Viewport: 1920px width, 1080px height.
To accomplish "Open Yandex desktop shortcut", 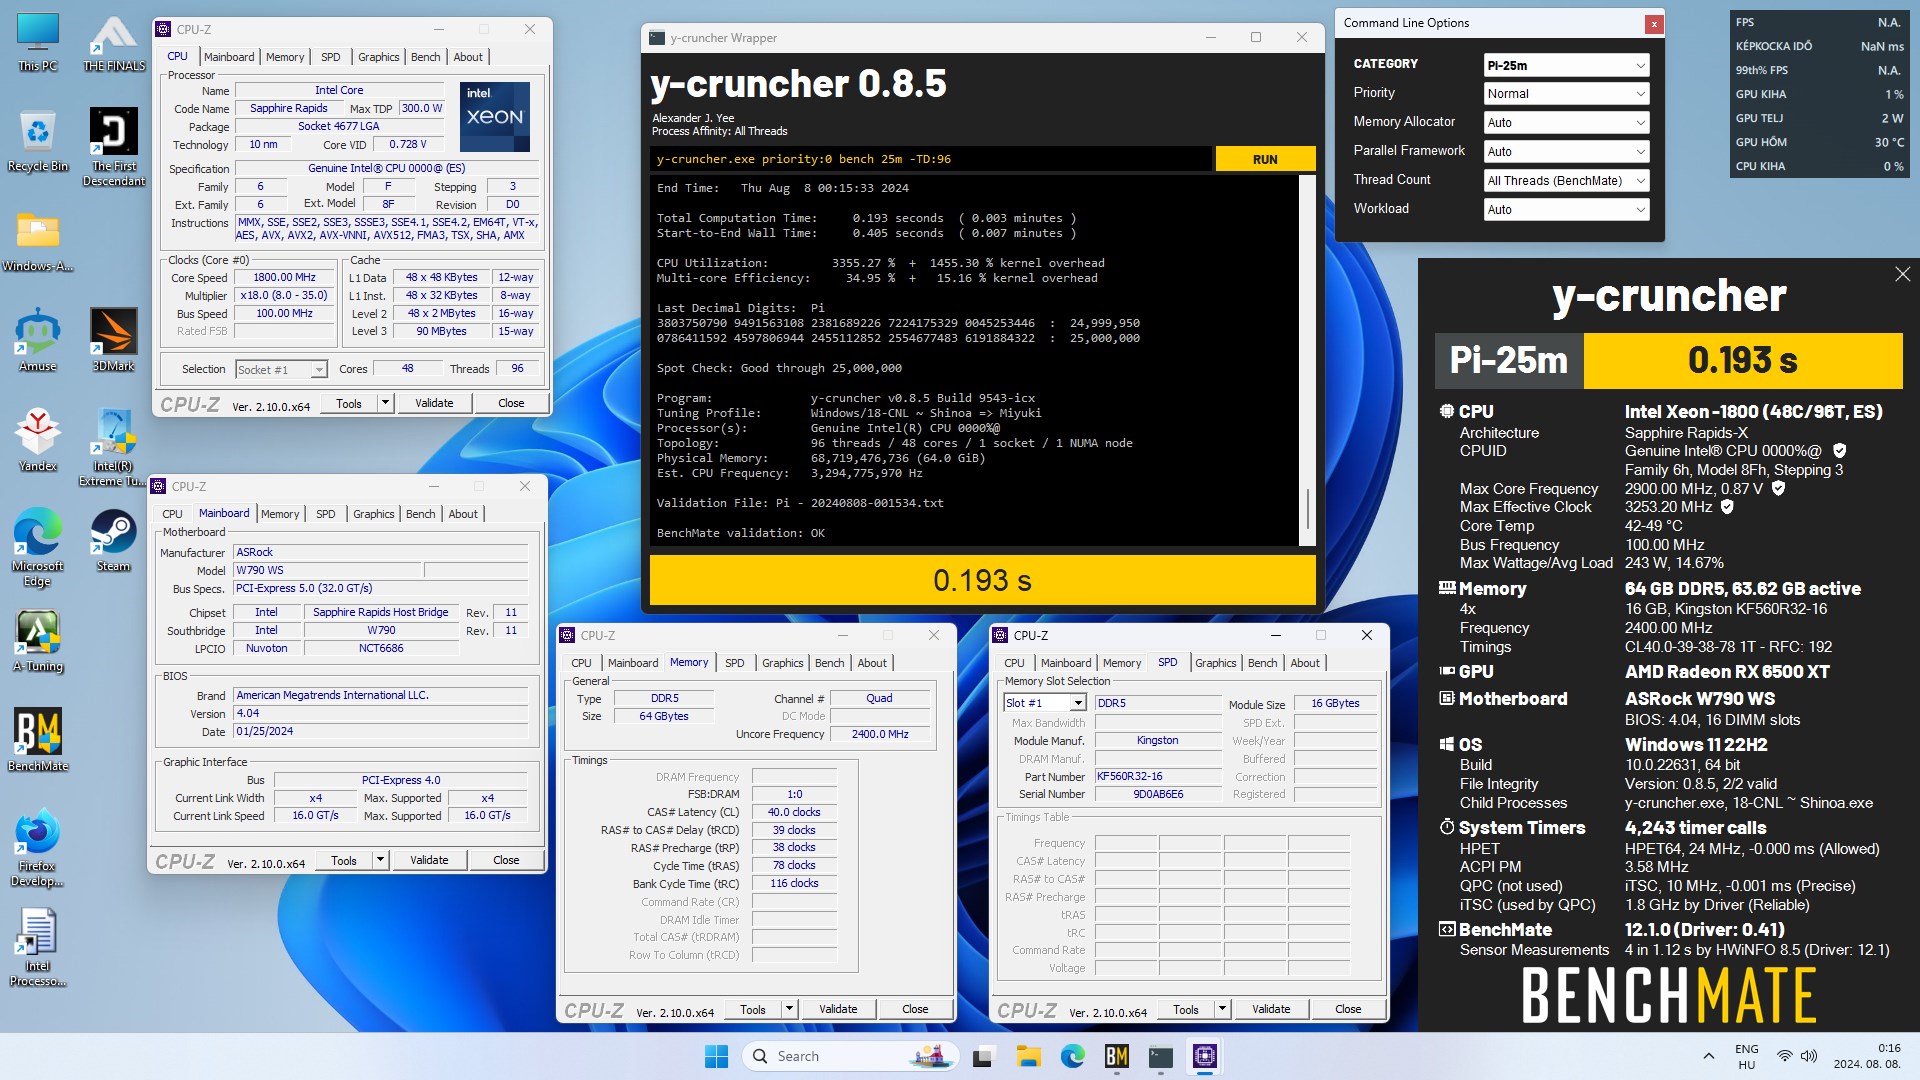I will [38, 440].
